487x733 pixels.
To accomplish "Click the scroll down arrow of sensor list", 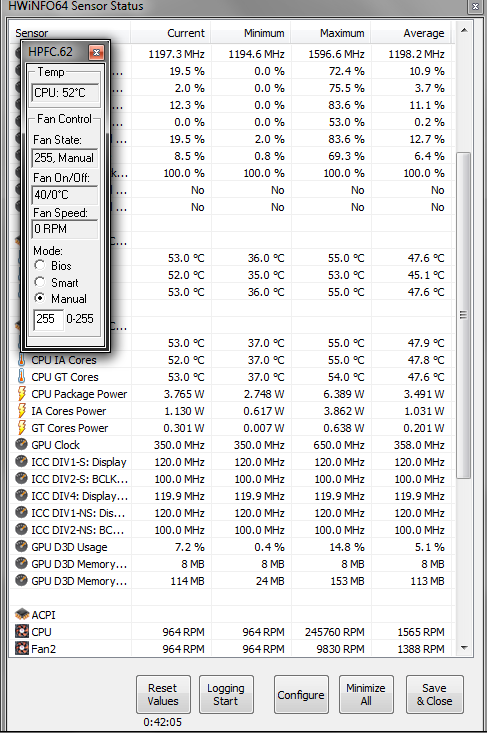I will click(464, 648).
